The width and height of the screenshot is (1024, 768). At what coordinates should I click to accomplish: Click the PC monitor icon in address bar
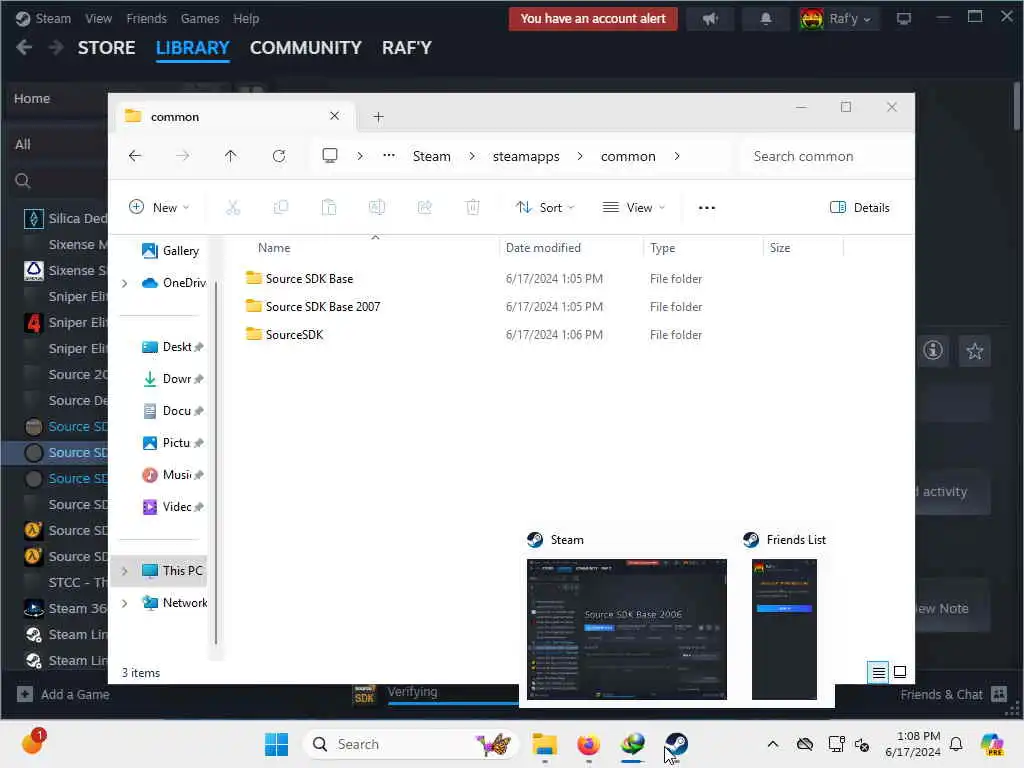(x=330, y=156)
